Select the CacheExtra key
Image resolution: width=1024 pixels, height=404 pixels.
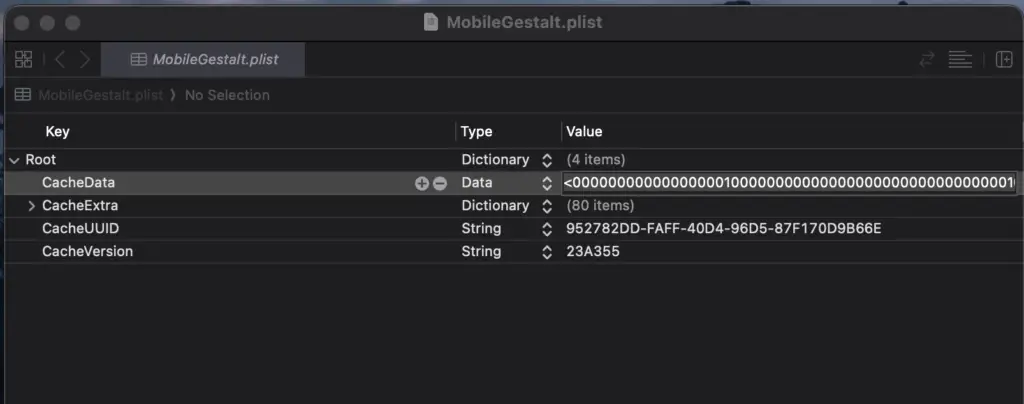80,206
